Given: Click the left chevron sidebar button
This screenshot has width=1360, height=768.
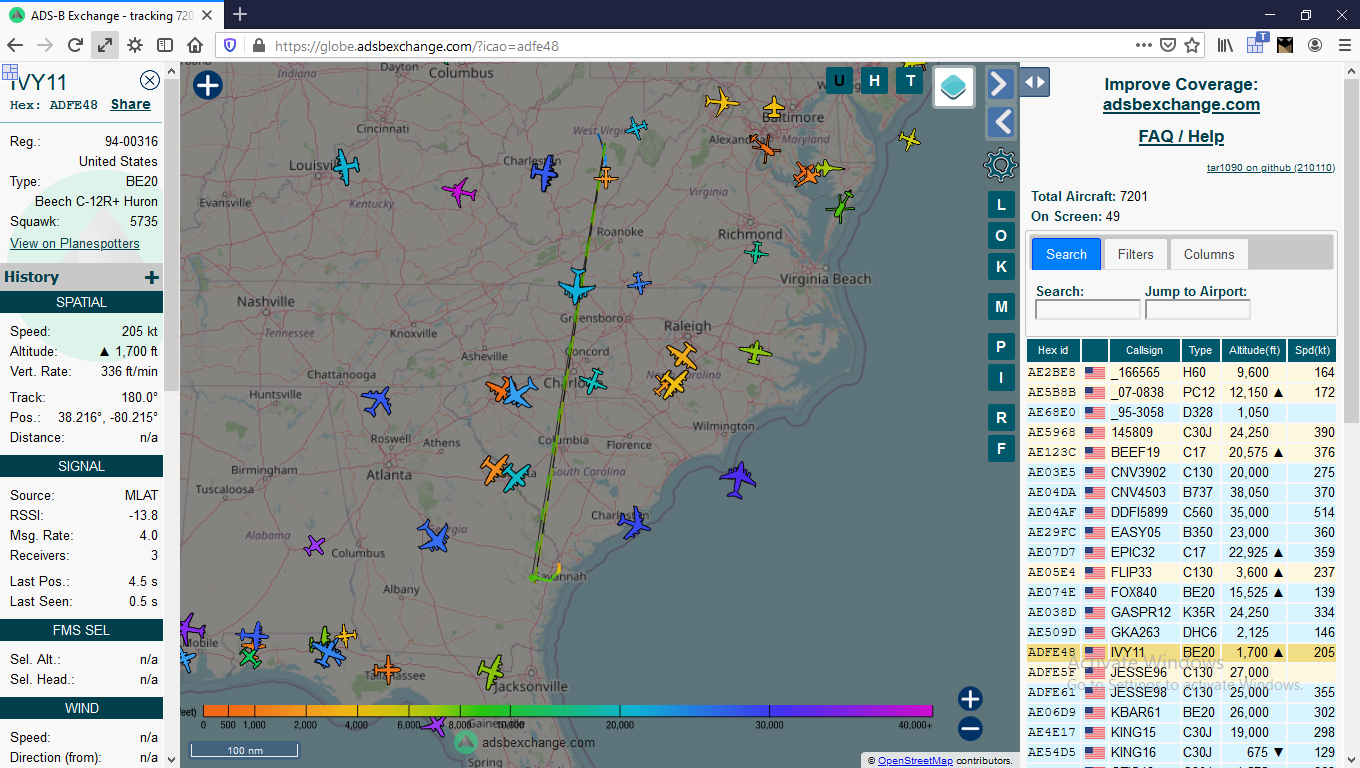Looking at the screenshot, I should tap(1000, 122).
